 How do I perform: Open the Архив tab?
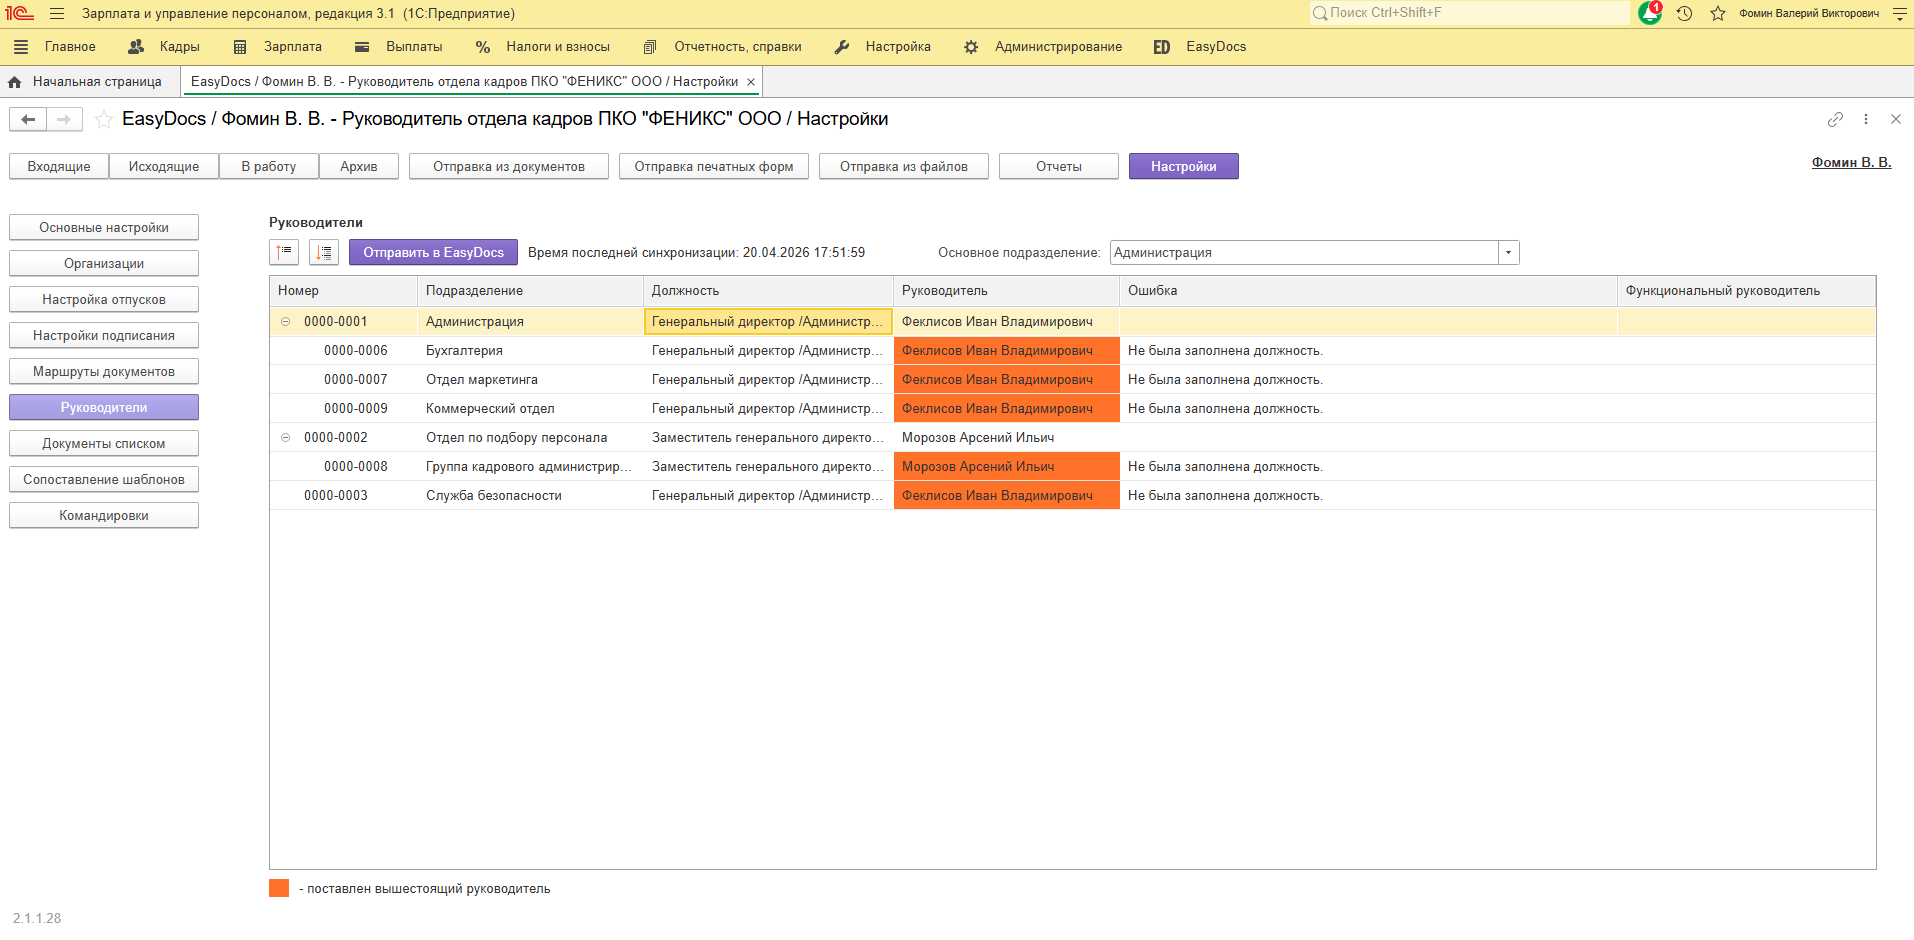[359, 167]
